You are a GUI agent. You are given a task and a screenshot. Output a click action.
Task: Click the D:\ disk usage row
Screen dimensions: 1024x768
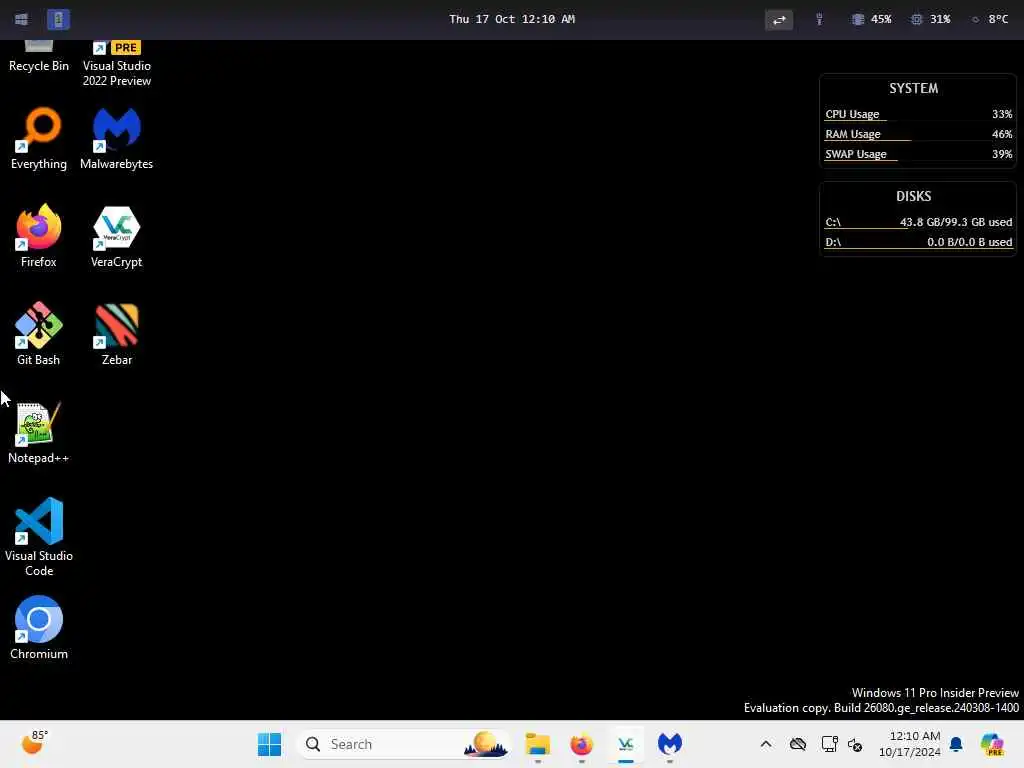918,242
